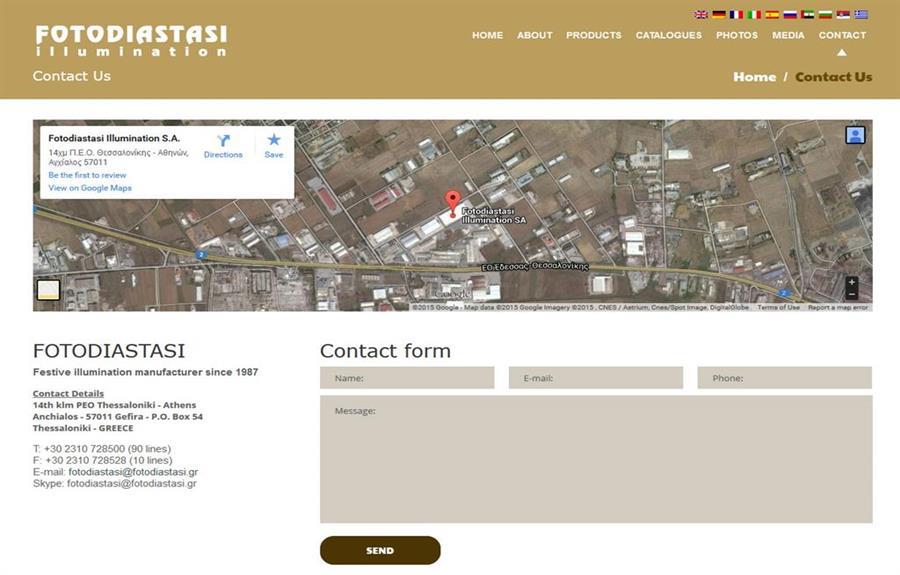Screen dimensions: 900x575
Task: Click the red map location pin
Action: click(453, 201)
